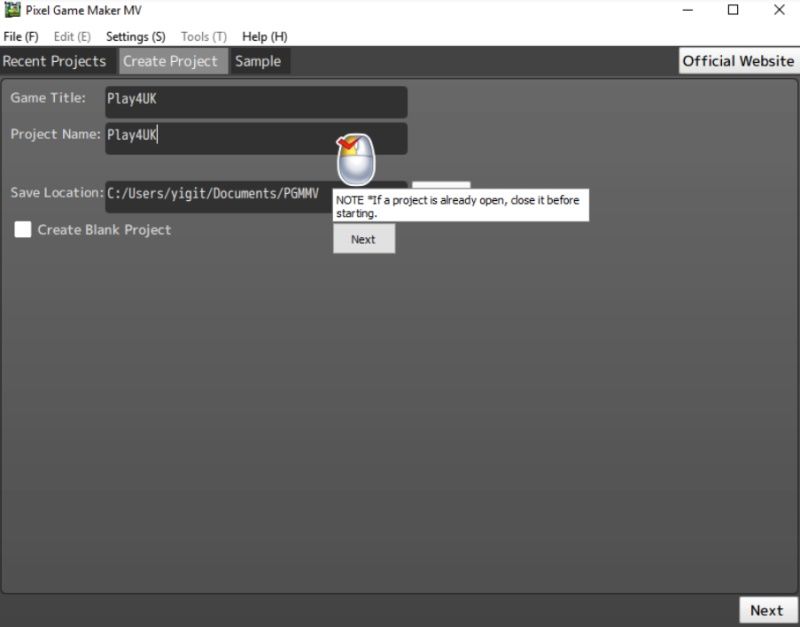This screenshot has width=800, height=627.
Task: Click the 'Create Blank Project' label text
Action: click(x=105, y=230)
